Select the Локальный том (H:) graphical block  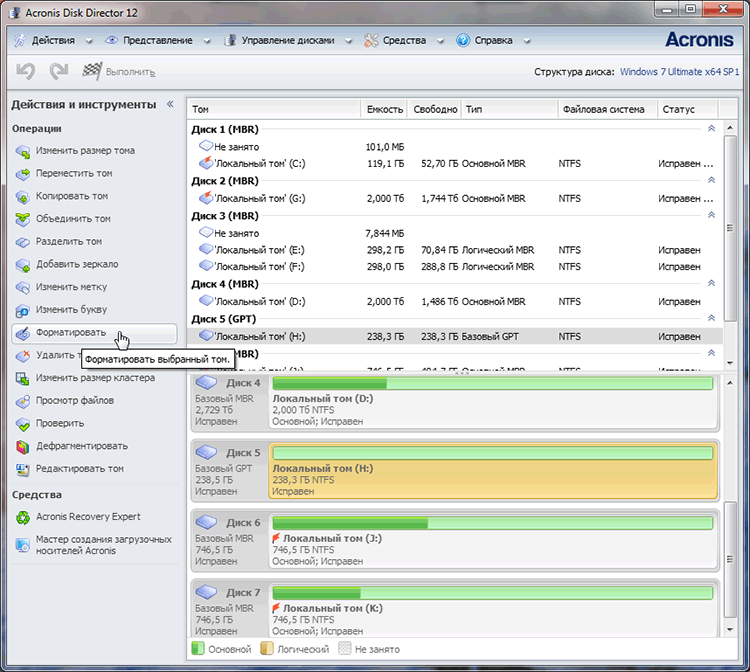(x=493, y=472)
